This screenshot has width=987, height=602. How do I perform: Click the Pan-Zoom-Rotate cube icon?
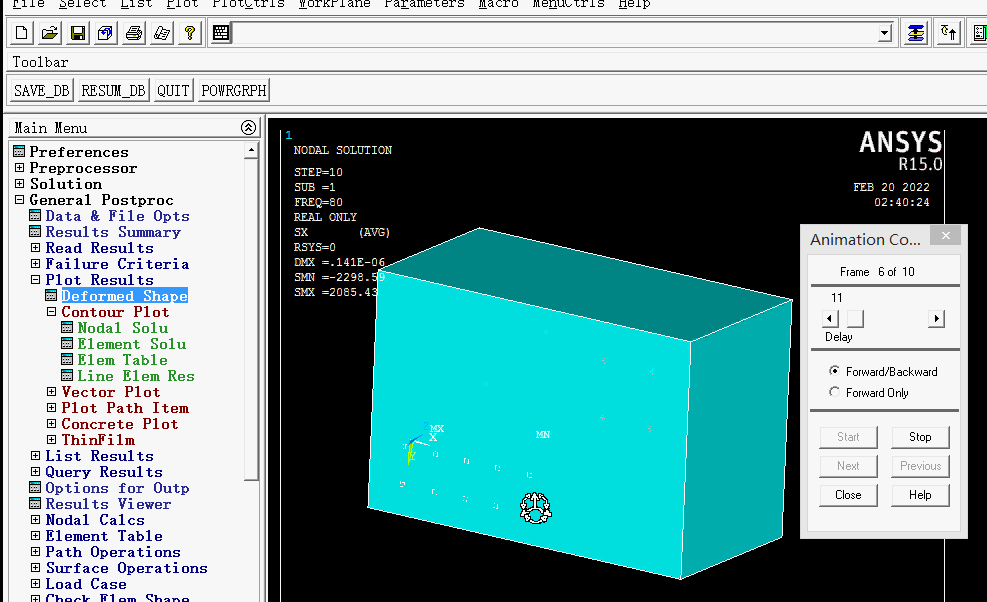point(106,34)
